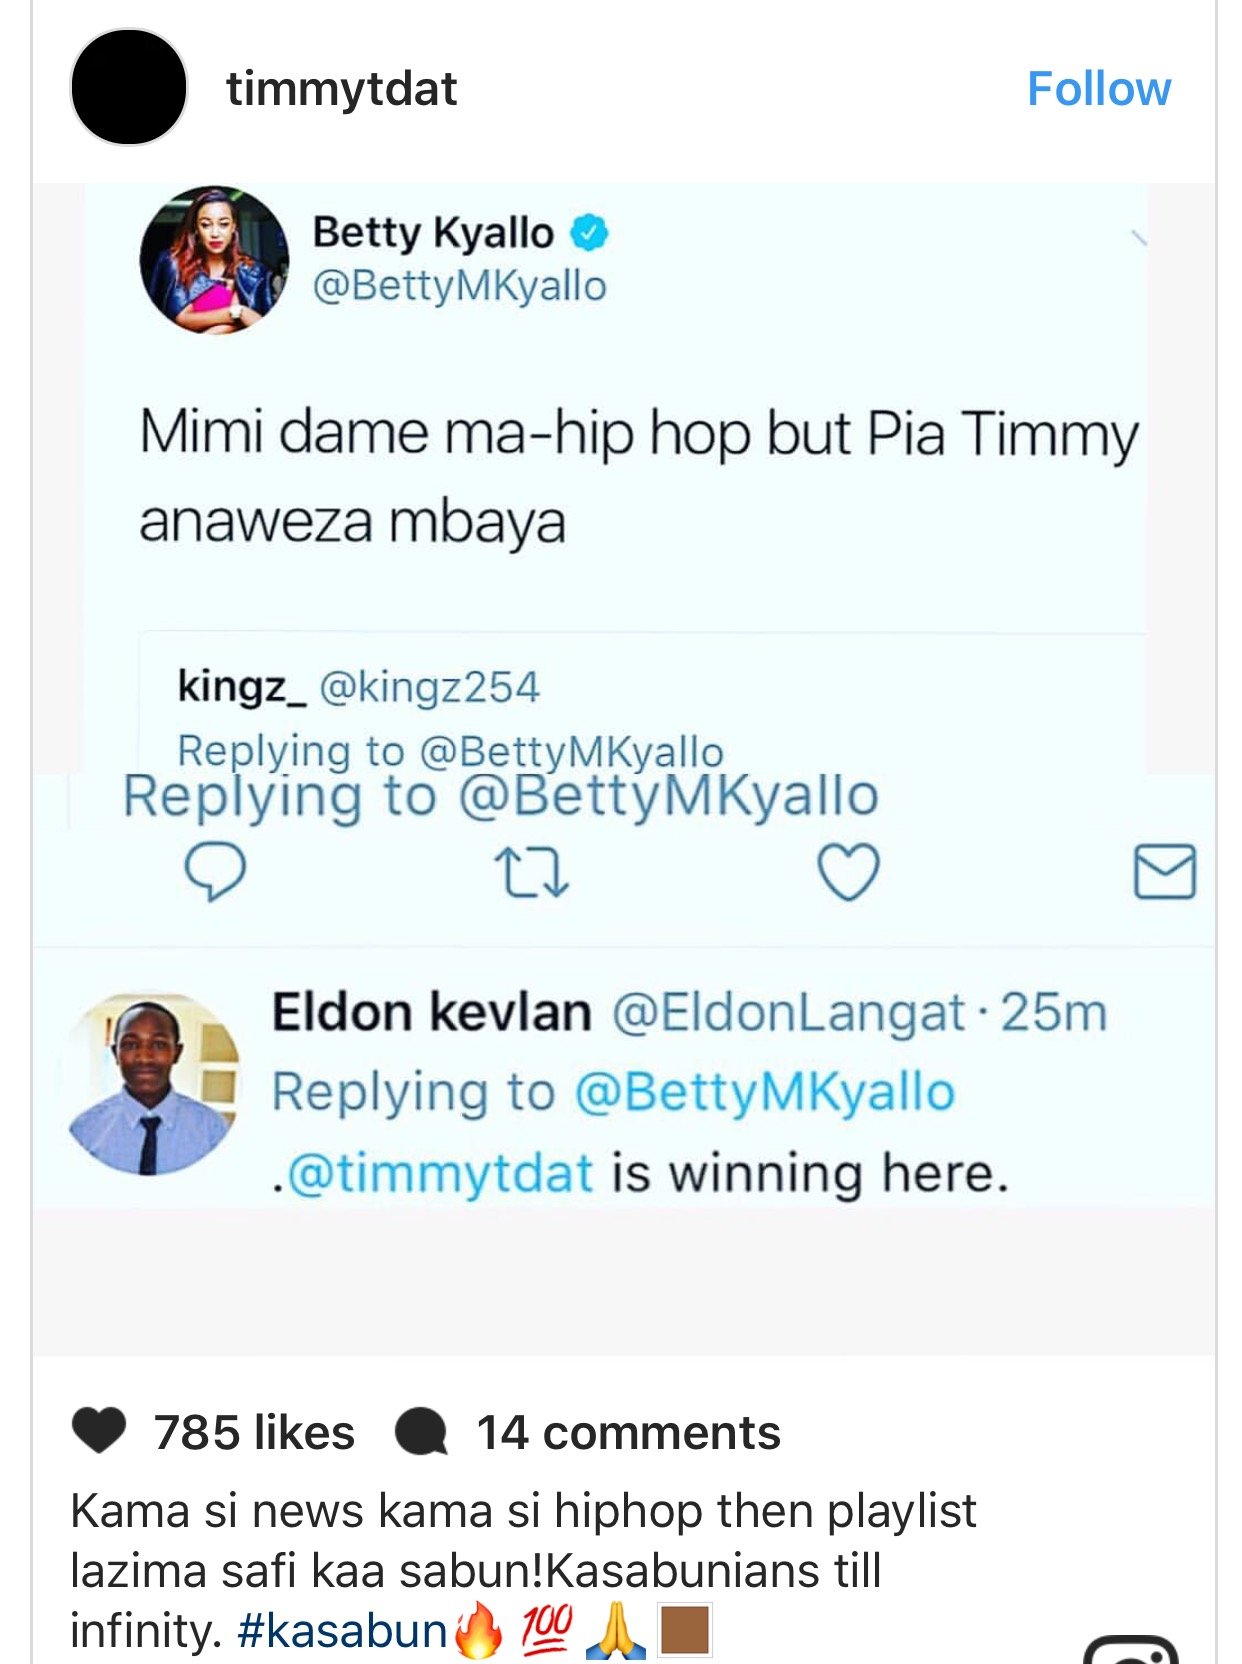
Task: View the 785 likes list
Action: pyautogui.click(x=254, y=1432)
